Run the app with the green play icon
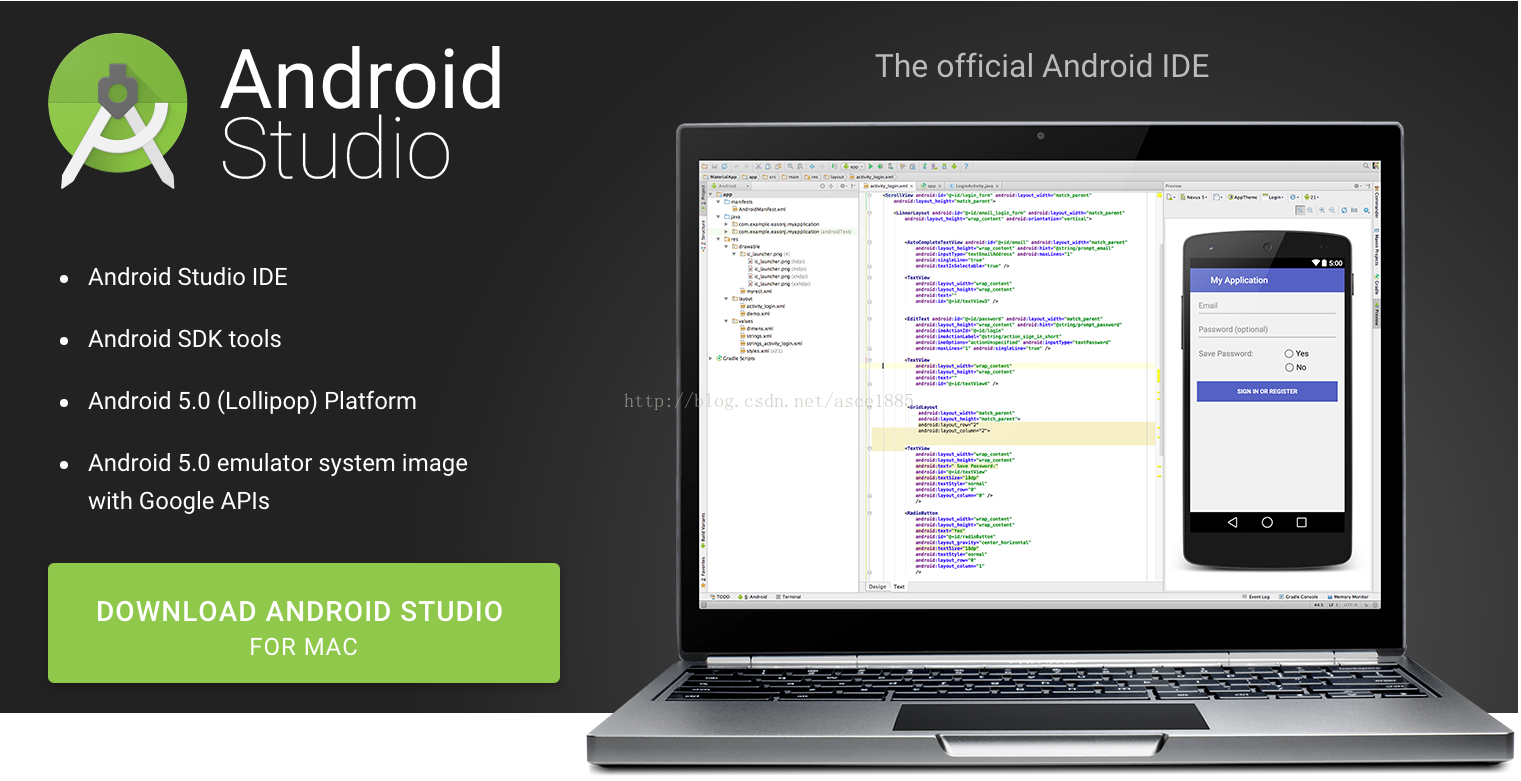 (871, 166)
